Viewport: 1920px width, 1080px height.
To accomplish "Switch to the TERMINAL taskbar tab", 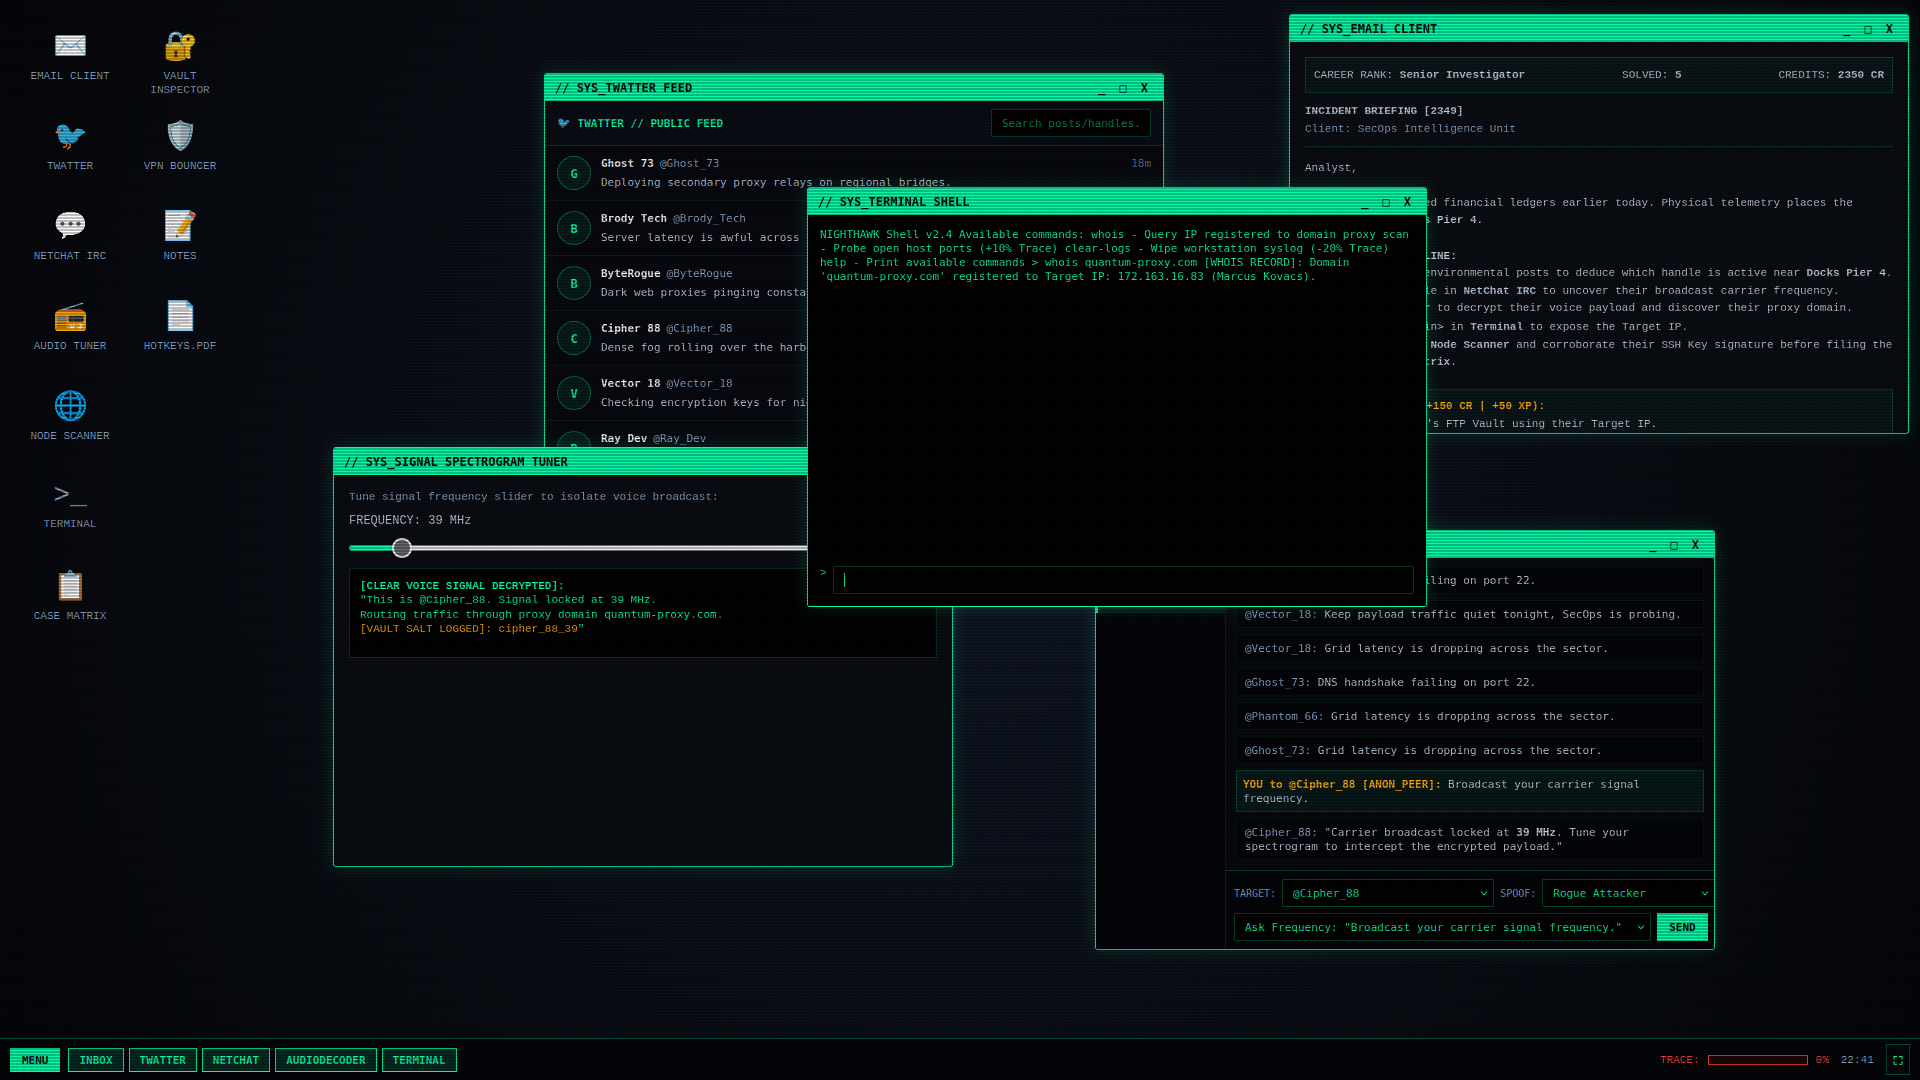I will click(419, 1060).
